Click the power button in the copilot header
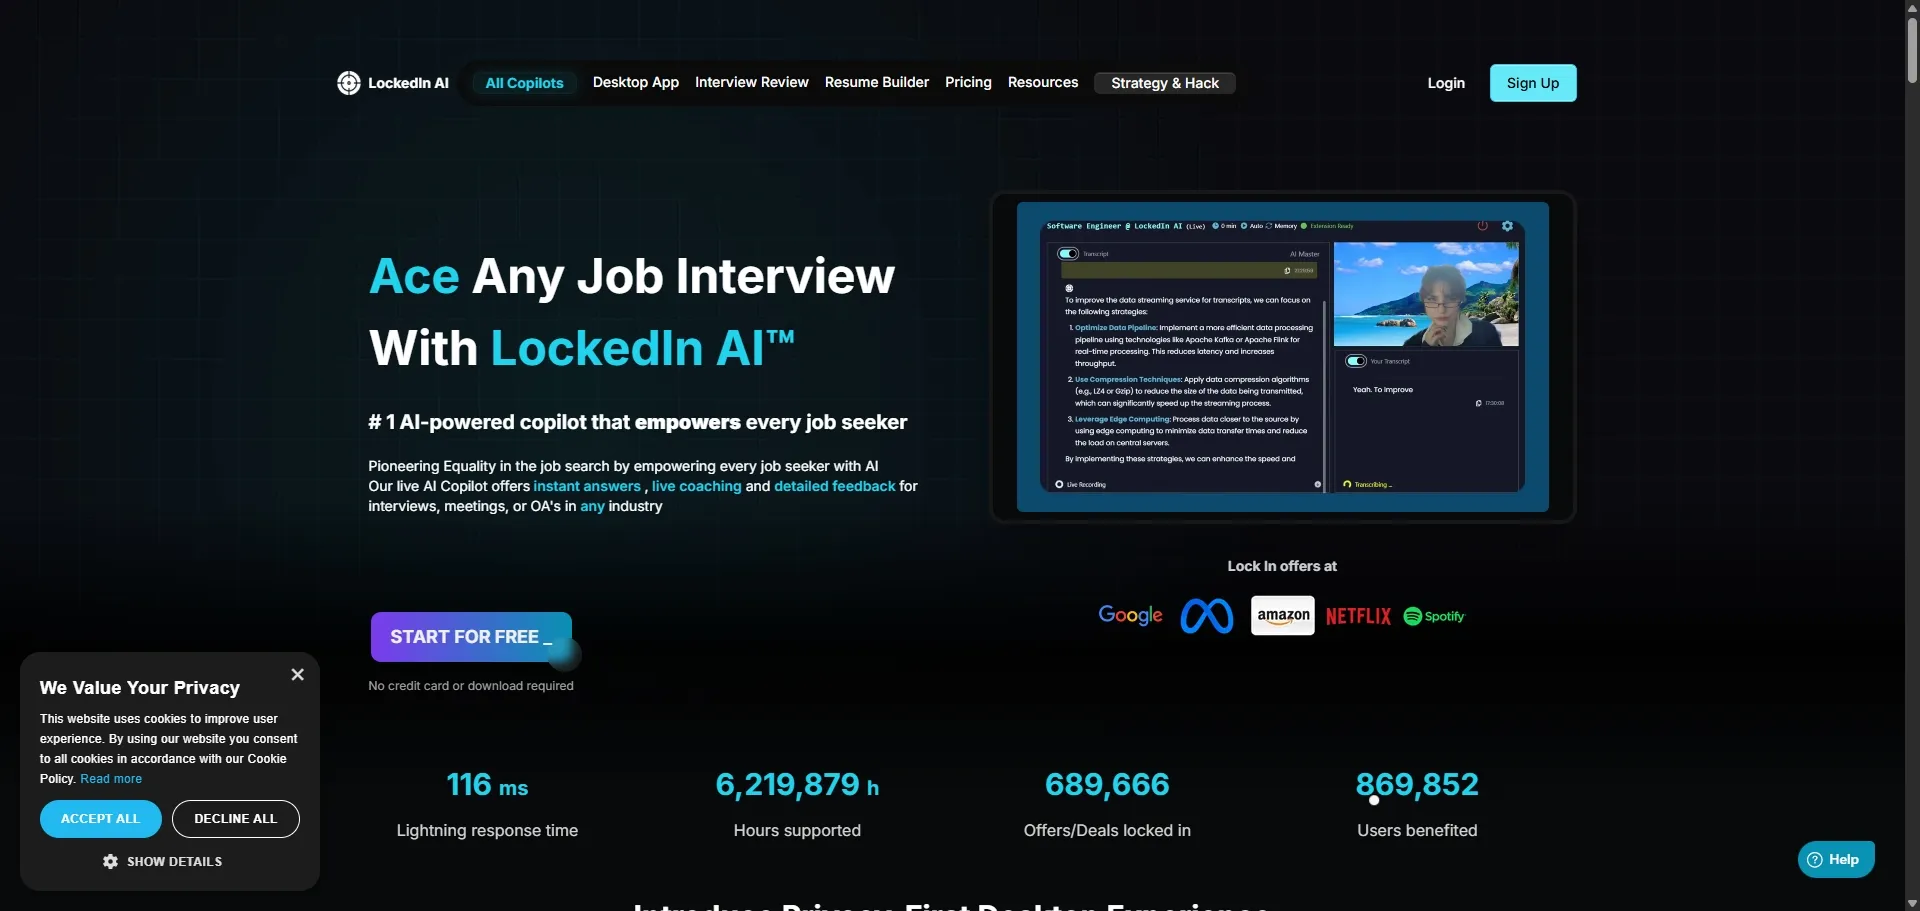The width and height of the screenshot is (1920, 911). (1484, 226)
